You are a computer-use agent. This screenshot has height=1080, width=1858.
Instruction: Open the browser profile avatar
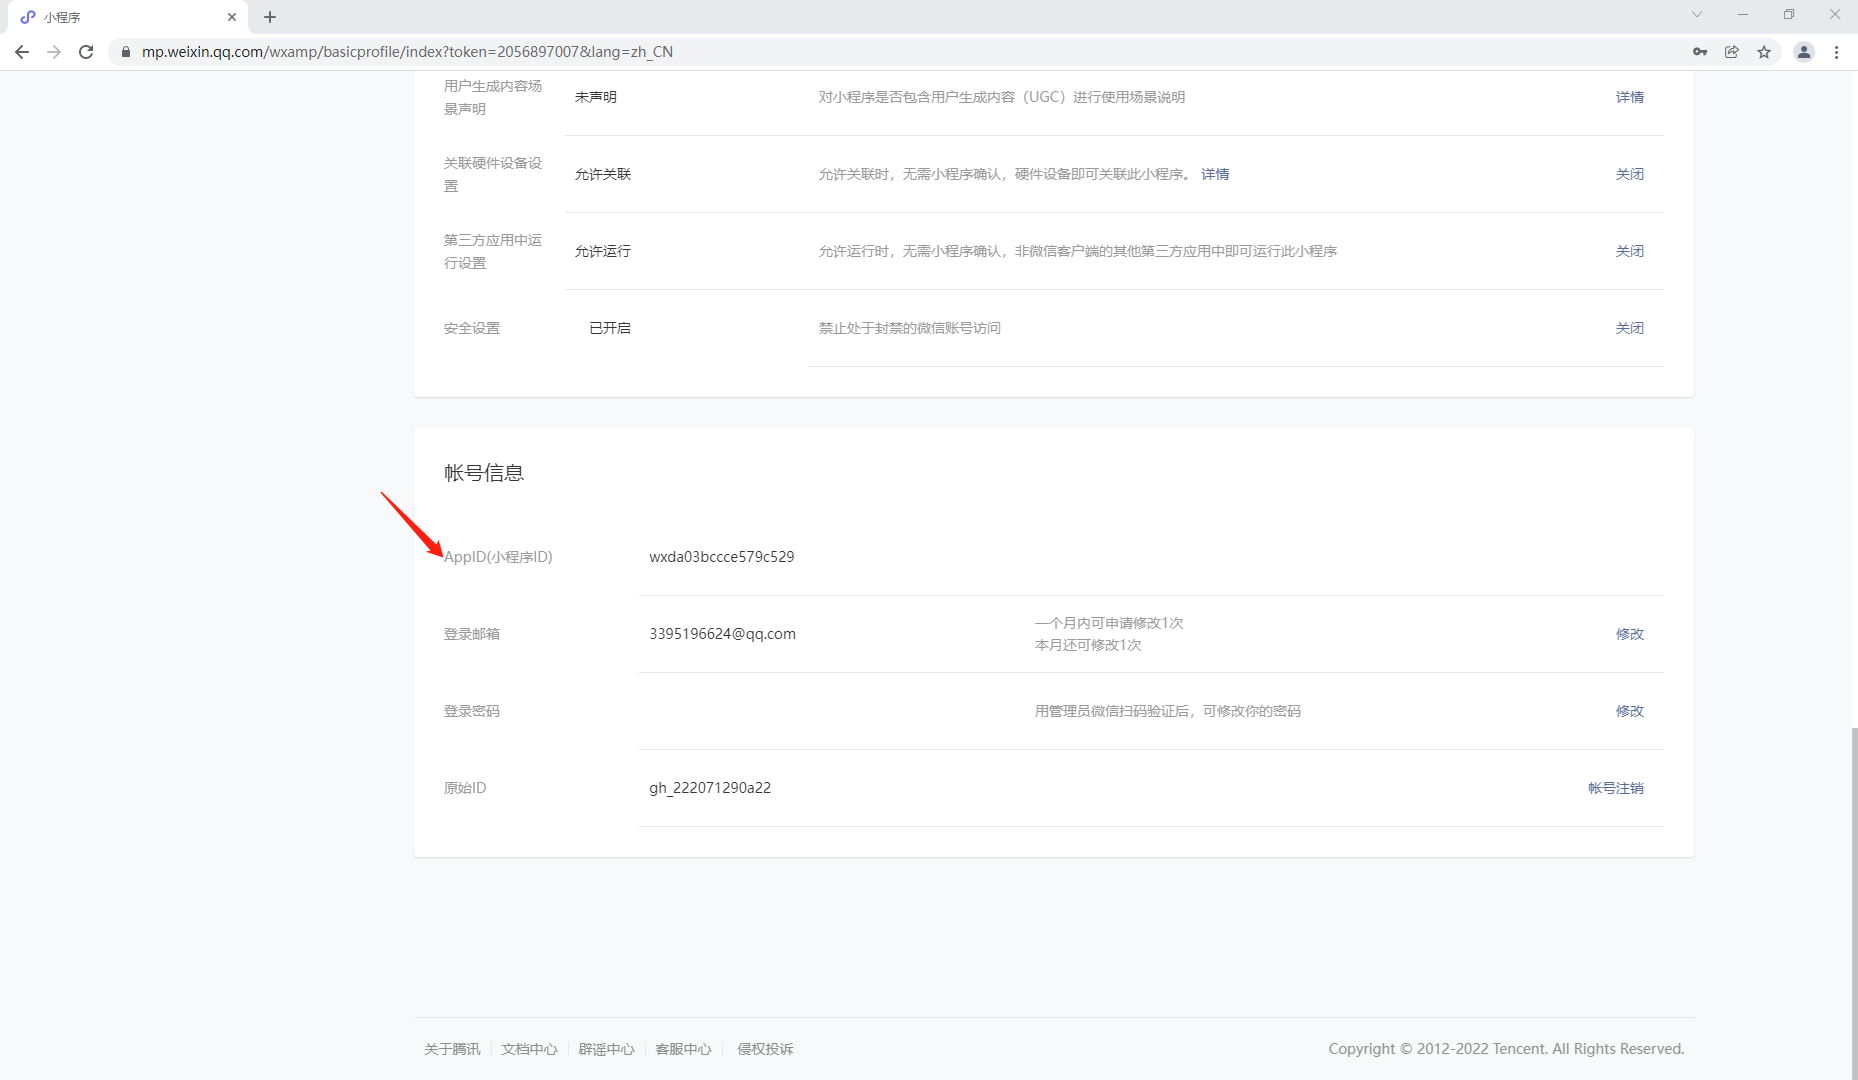pos(1804,52)
